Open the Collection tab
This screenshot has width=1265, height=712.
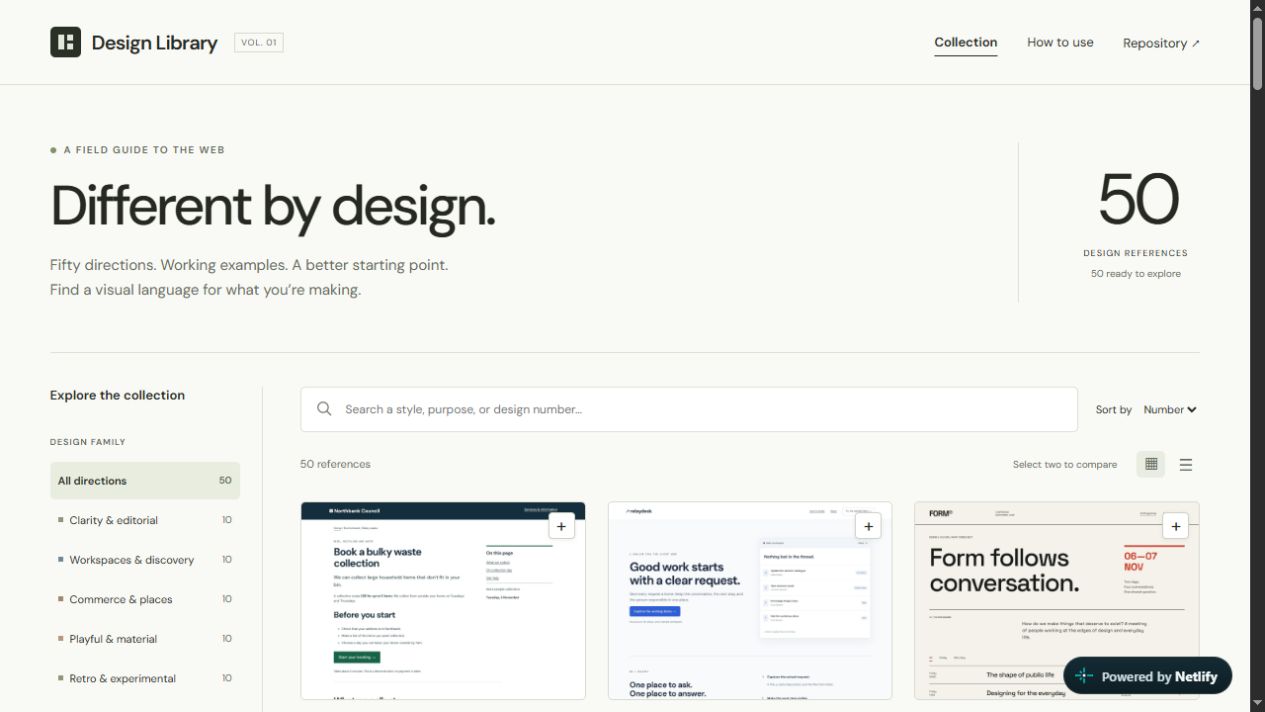coord(965,43)
